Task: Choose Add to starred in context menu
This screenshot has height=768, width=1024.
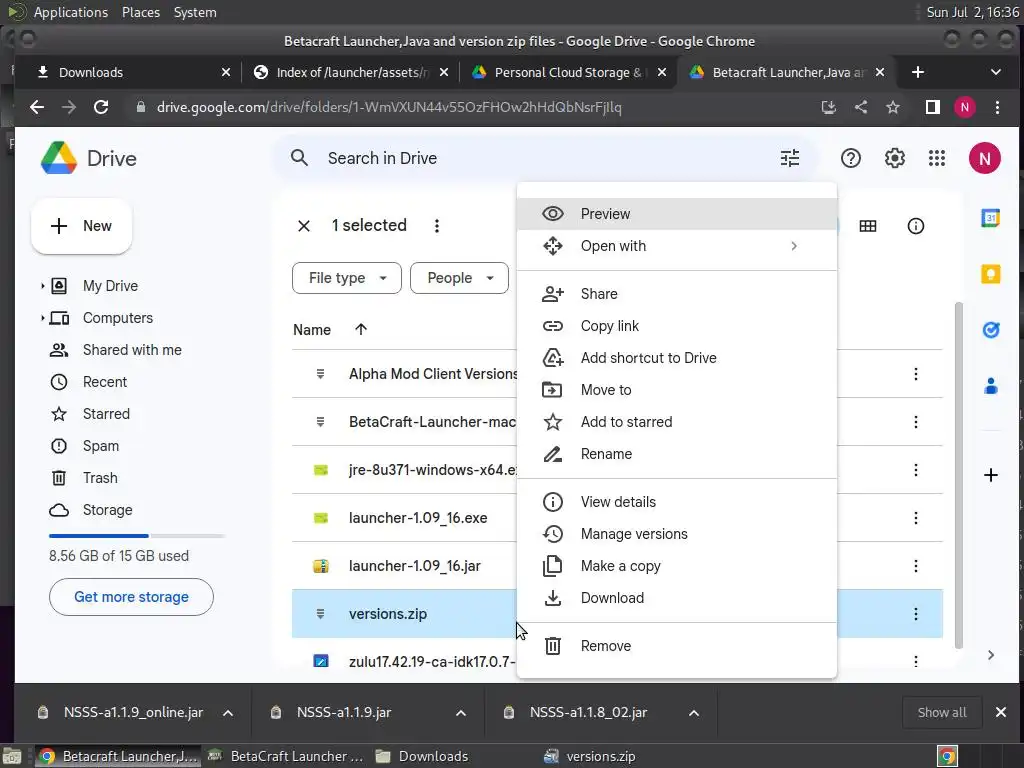Action: [x=677, y=422]
